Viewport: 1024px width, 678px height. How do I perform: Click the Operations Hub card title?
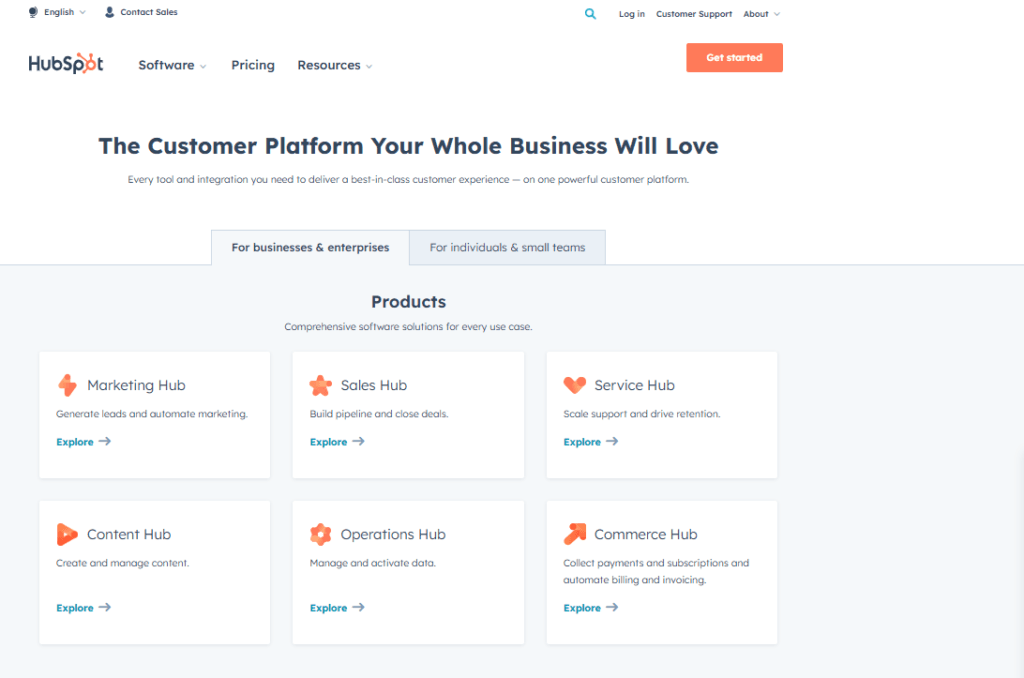[393, 534]
